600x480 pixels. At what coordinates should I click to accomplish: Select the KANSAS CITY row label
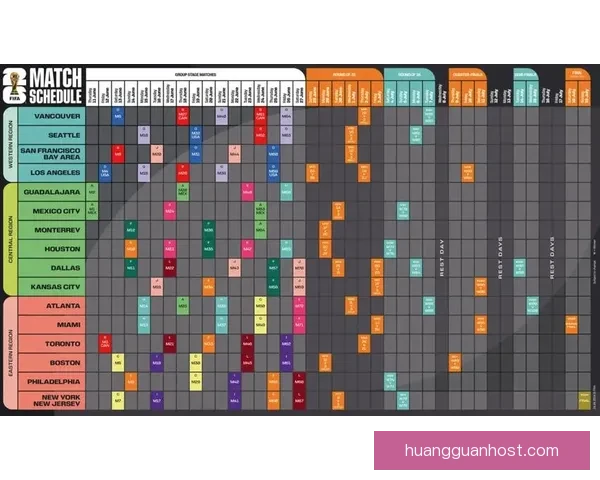52,287
